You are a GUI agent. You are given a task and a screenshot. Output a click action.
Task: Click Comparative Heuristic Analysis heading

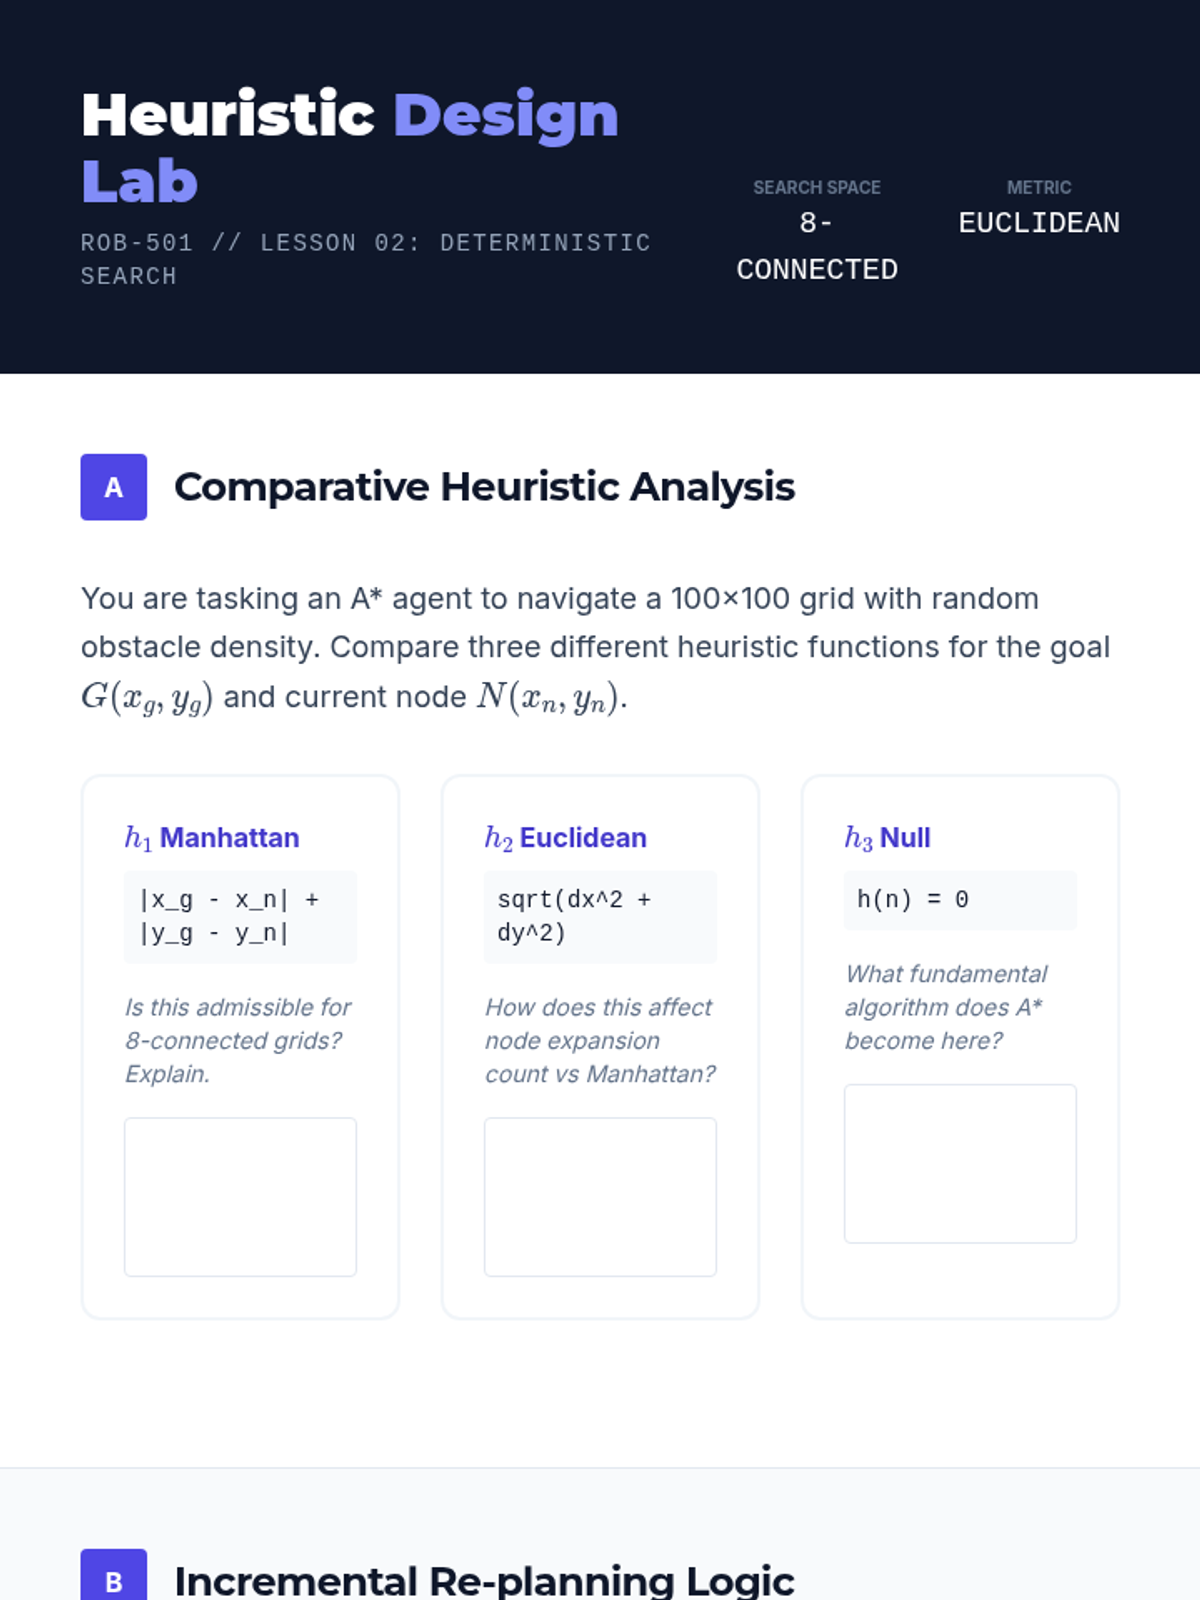pyautogui.click(x=484, y=487)
